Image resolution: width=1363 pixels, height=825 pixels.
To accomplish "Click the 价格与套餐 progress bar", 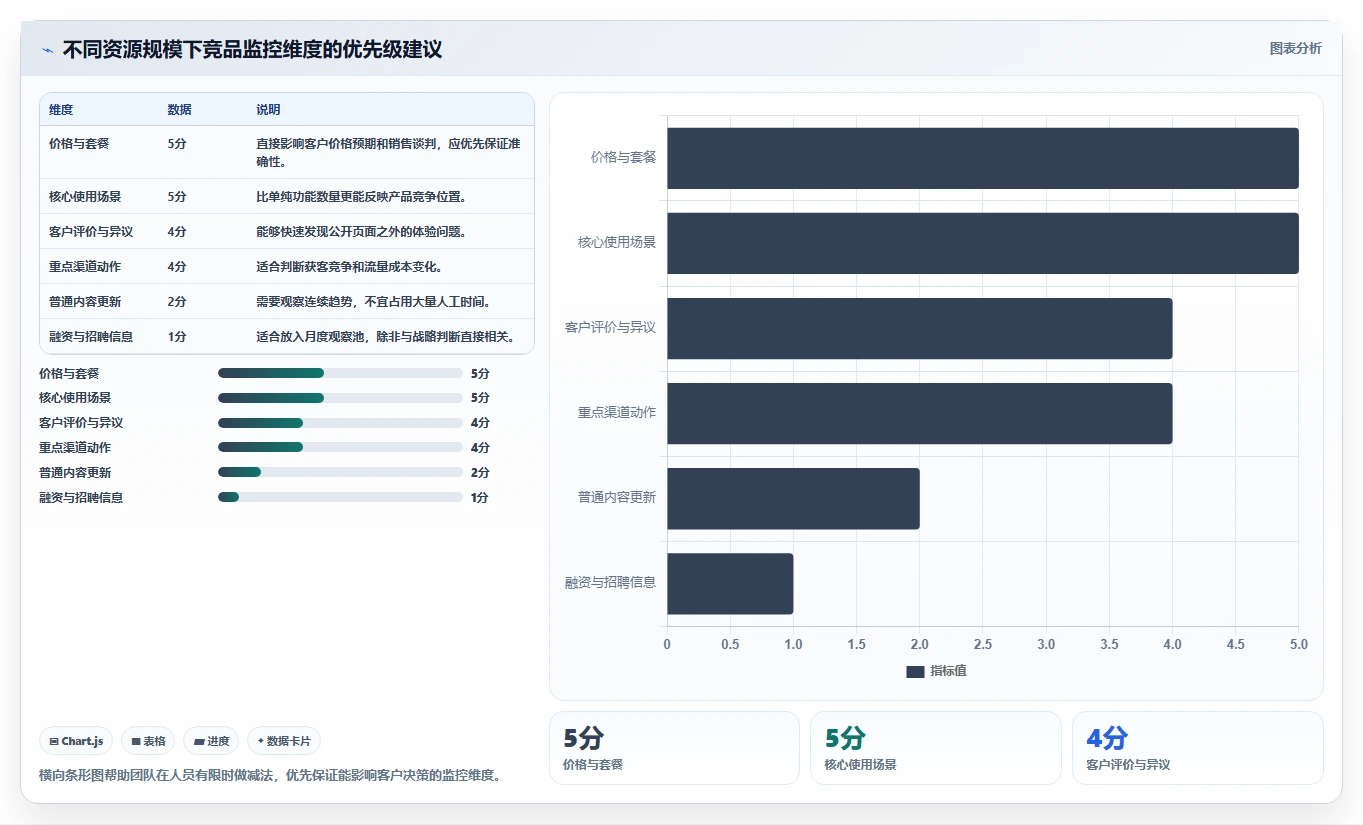I will [x=340, y=373].
